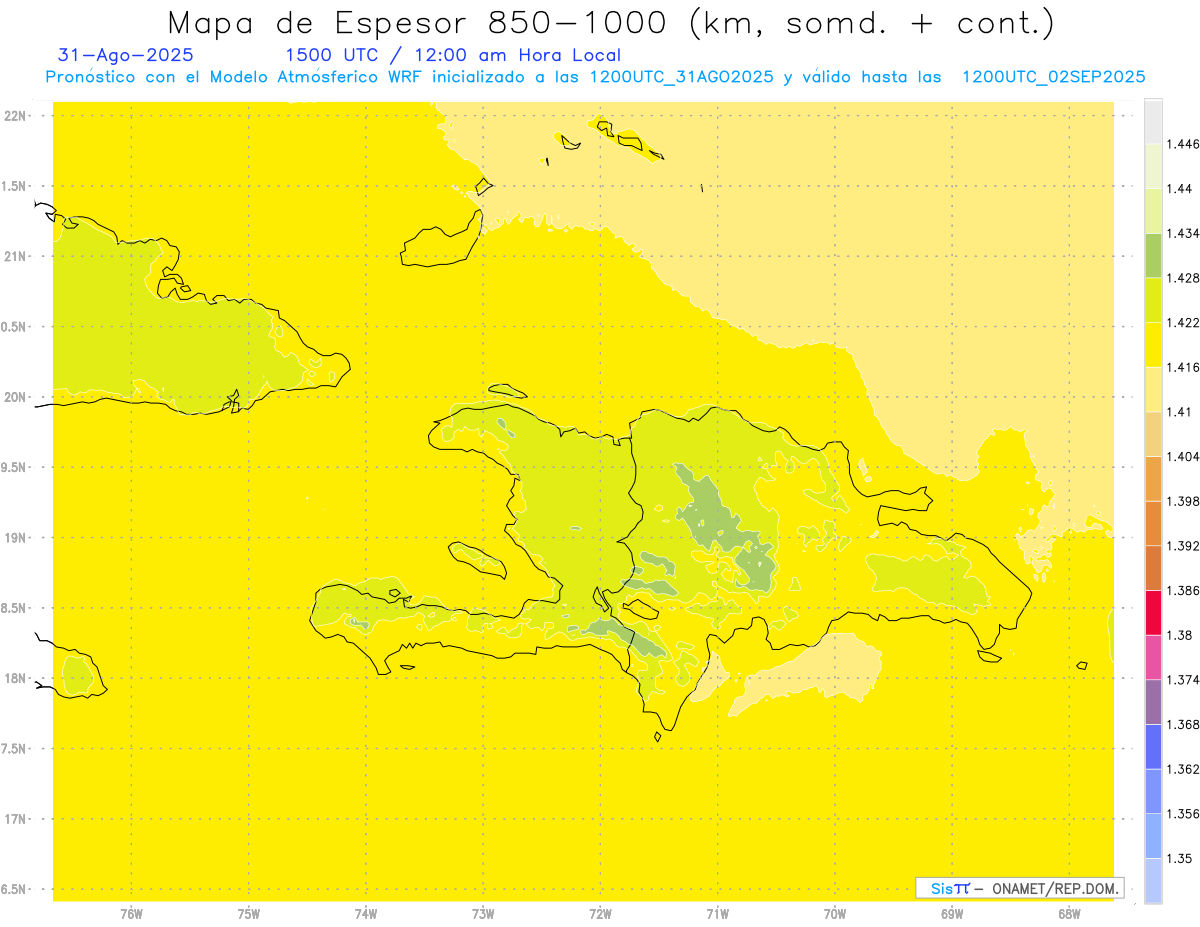The height and width of the screenshot is (927, 1200).
Task: Select the tan swatch between 1.404 and 1.41
Action: (x=1153, y=434)
